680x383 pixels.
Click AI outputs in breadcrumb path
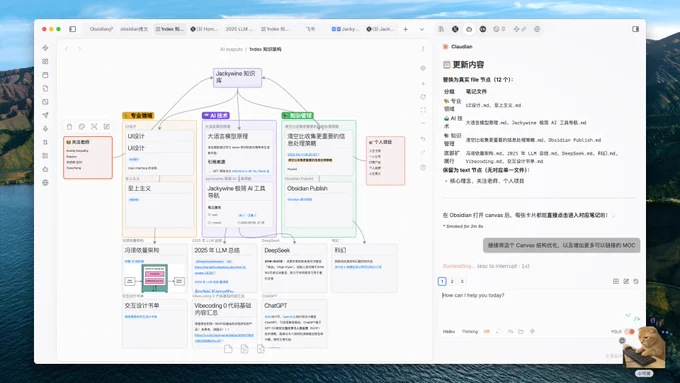[x=231, y=49]
